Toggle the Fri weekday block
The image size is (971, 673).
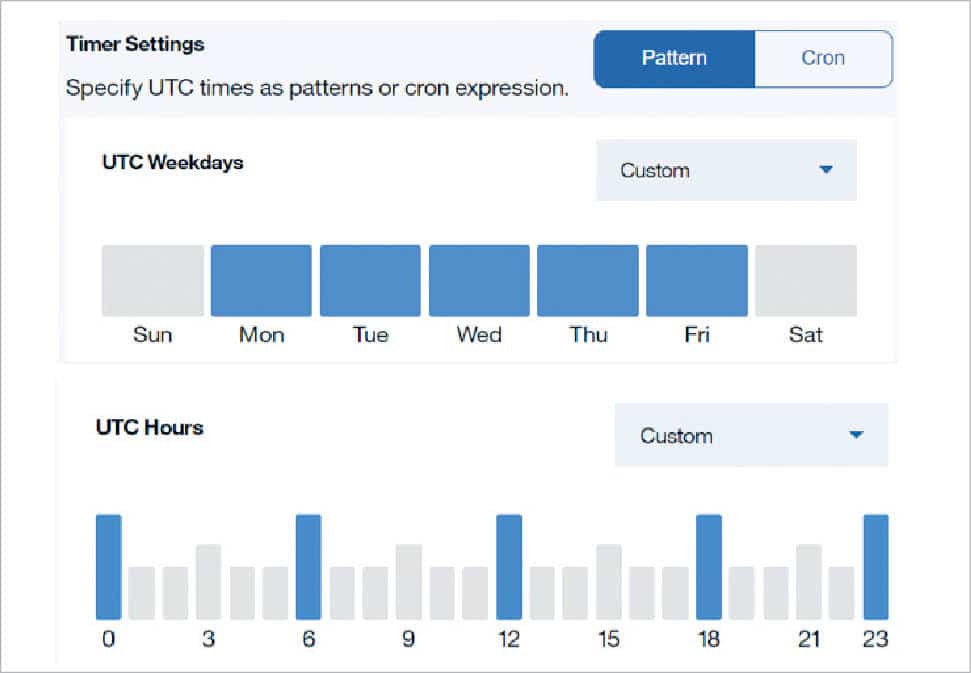point(697,281)
